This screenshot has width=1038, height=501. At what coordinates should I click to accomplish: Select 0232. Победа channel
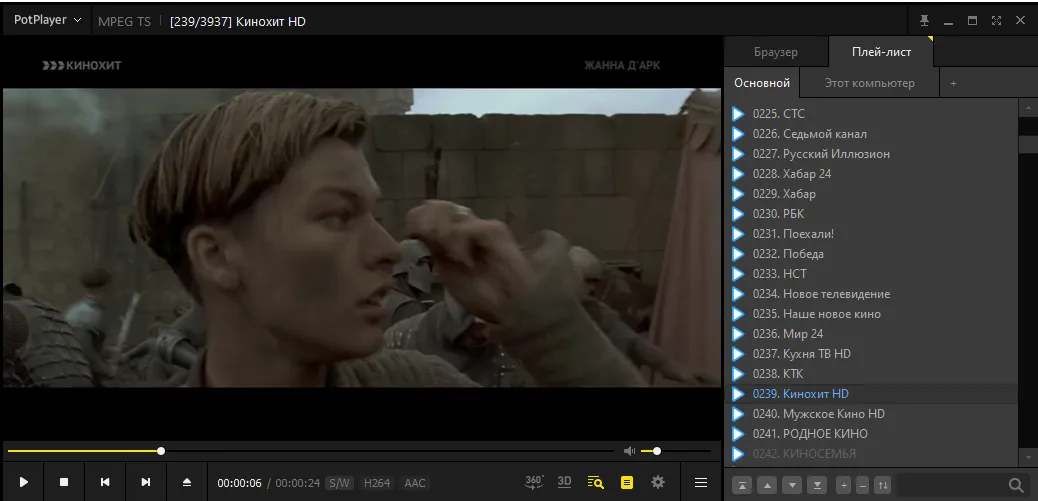[x=871, y=253]
